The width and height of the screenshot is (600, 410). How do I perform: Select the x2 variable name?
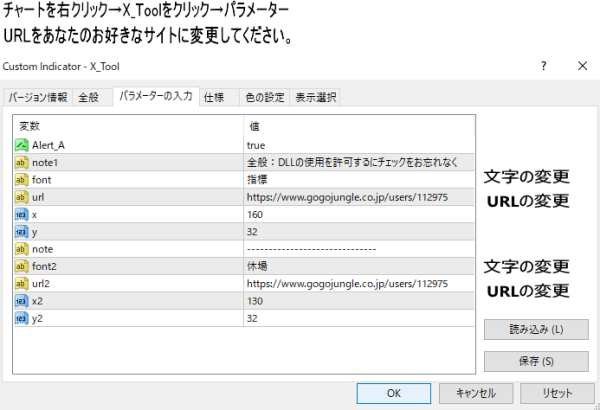coord(37,301)
